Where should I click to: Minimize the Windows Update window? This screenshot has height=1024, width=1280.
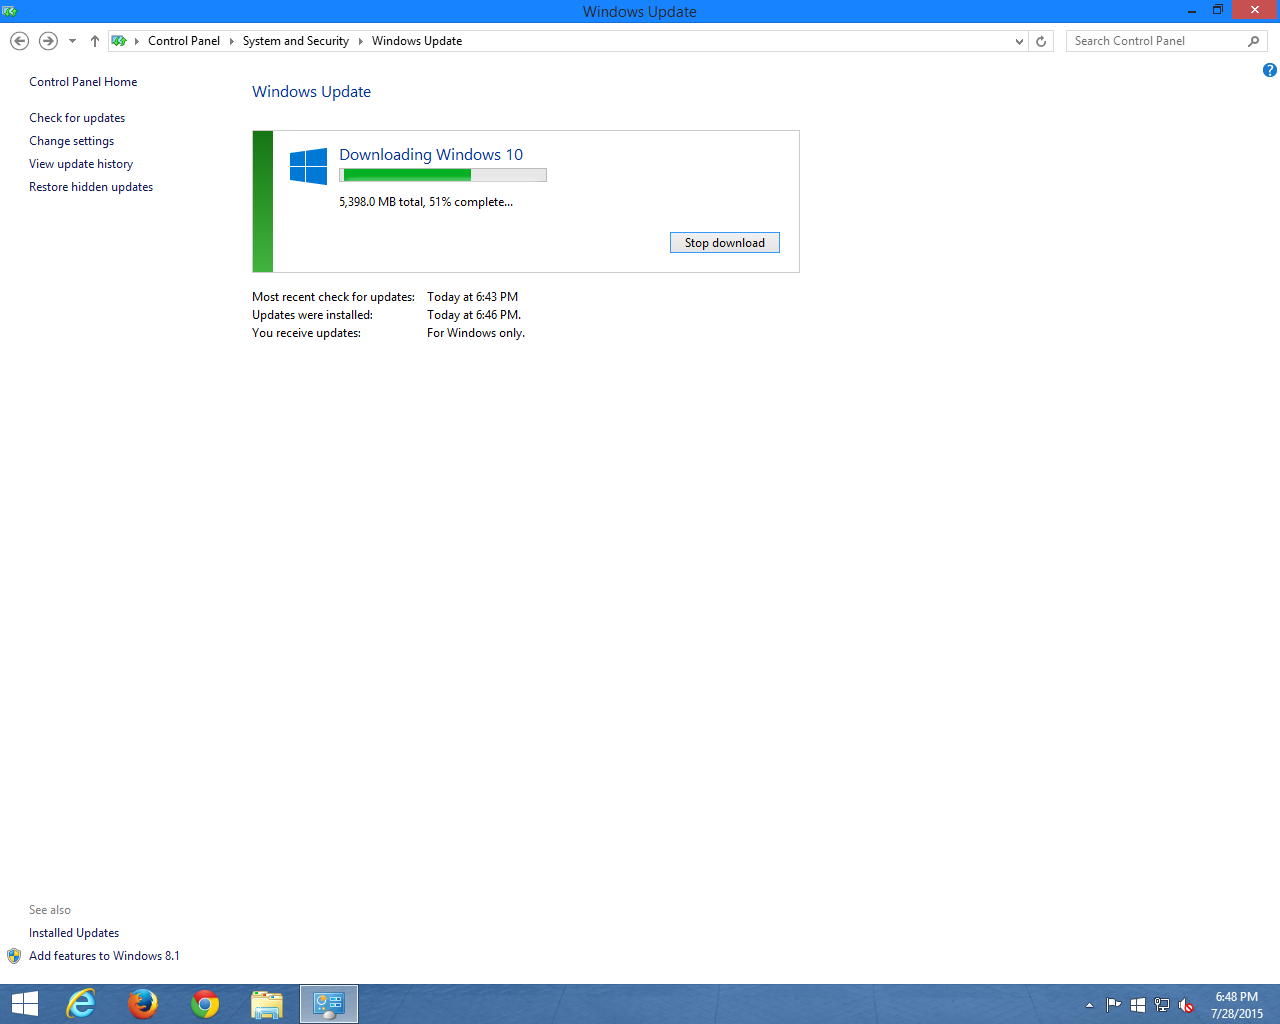pos(1192,11)
